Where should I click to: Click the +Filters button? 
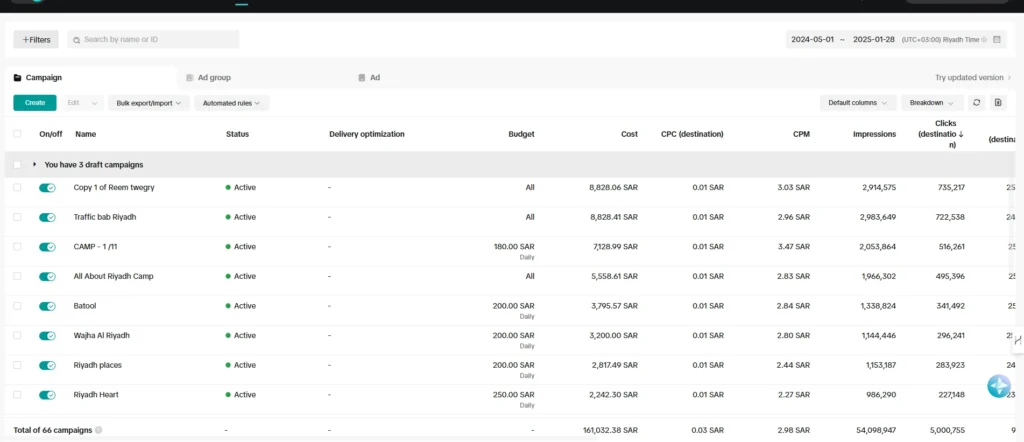tap(36, 39)
